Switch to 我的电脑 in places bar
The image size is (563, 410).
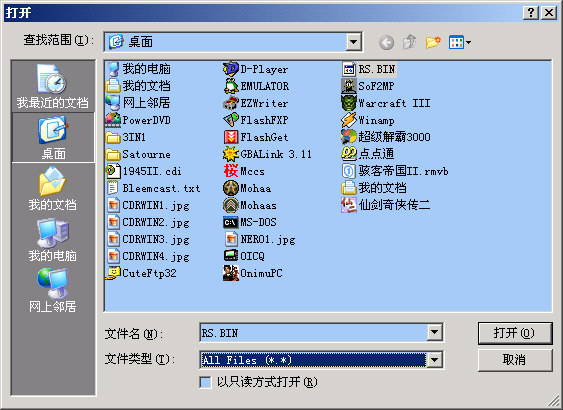53,240
